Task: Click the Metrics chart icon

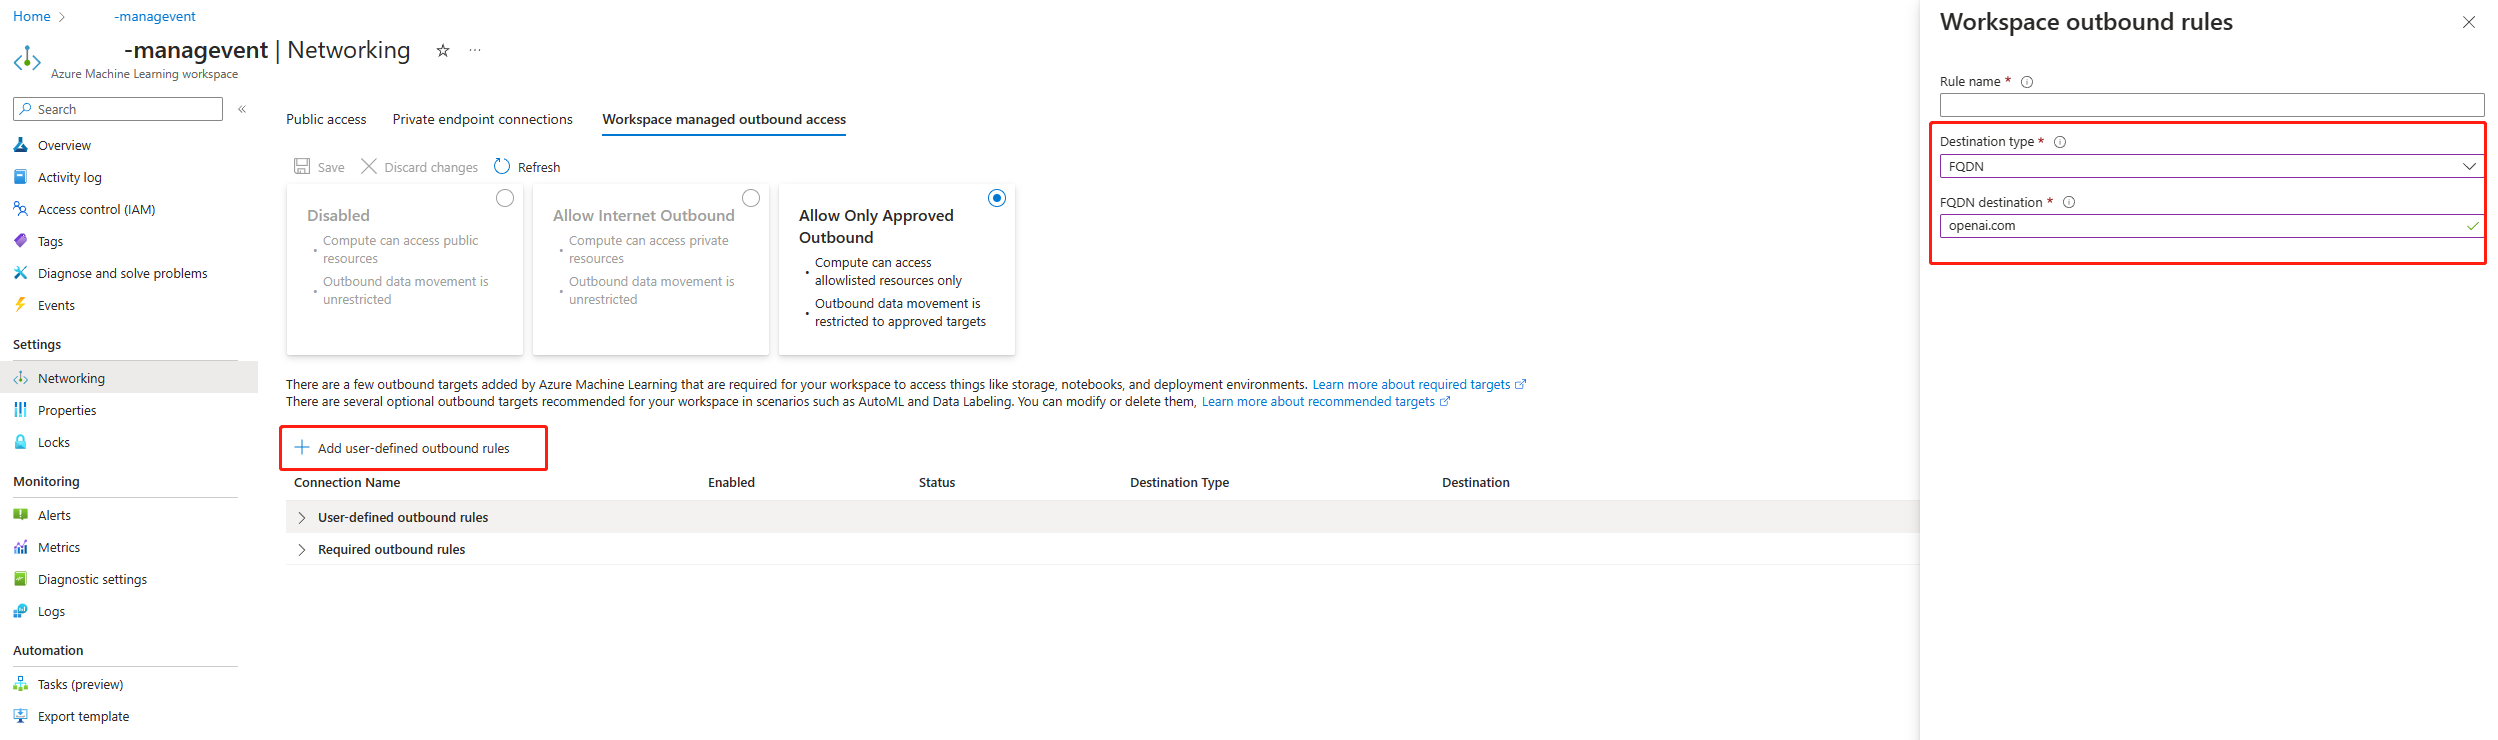Action: pyautogui.click(x=20, y=547)
